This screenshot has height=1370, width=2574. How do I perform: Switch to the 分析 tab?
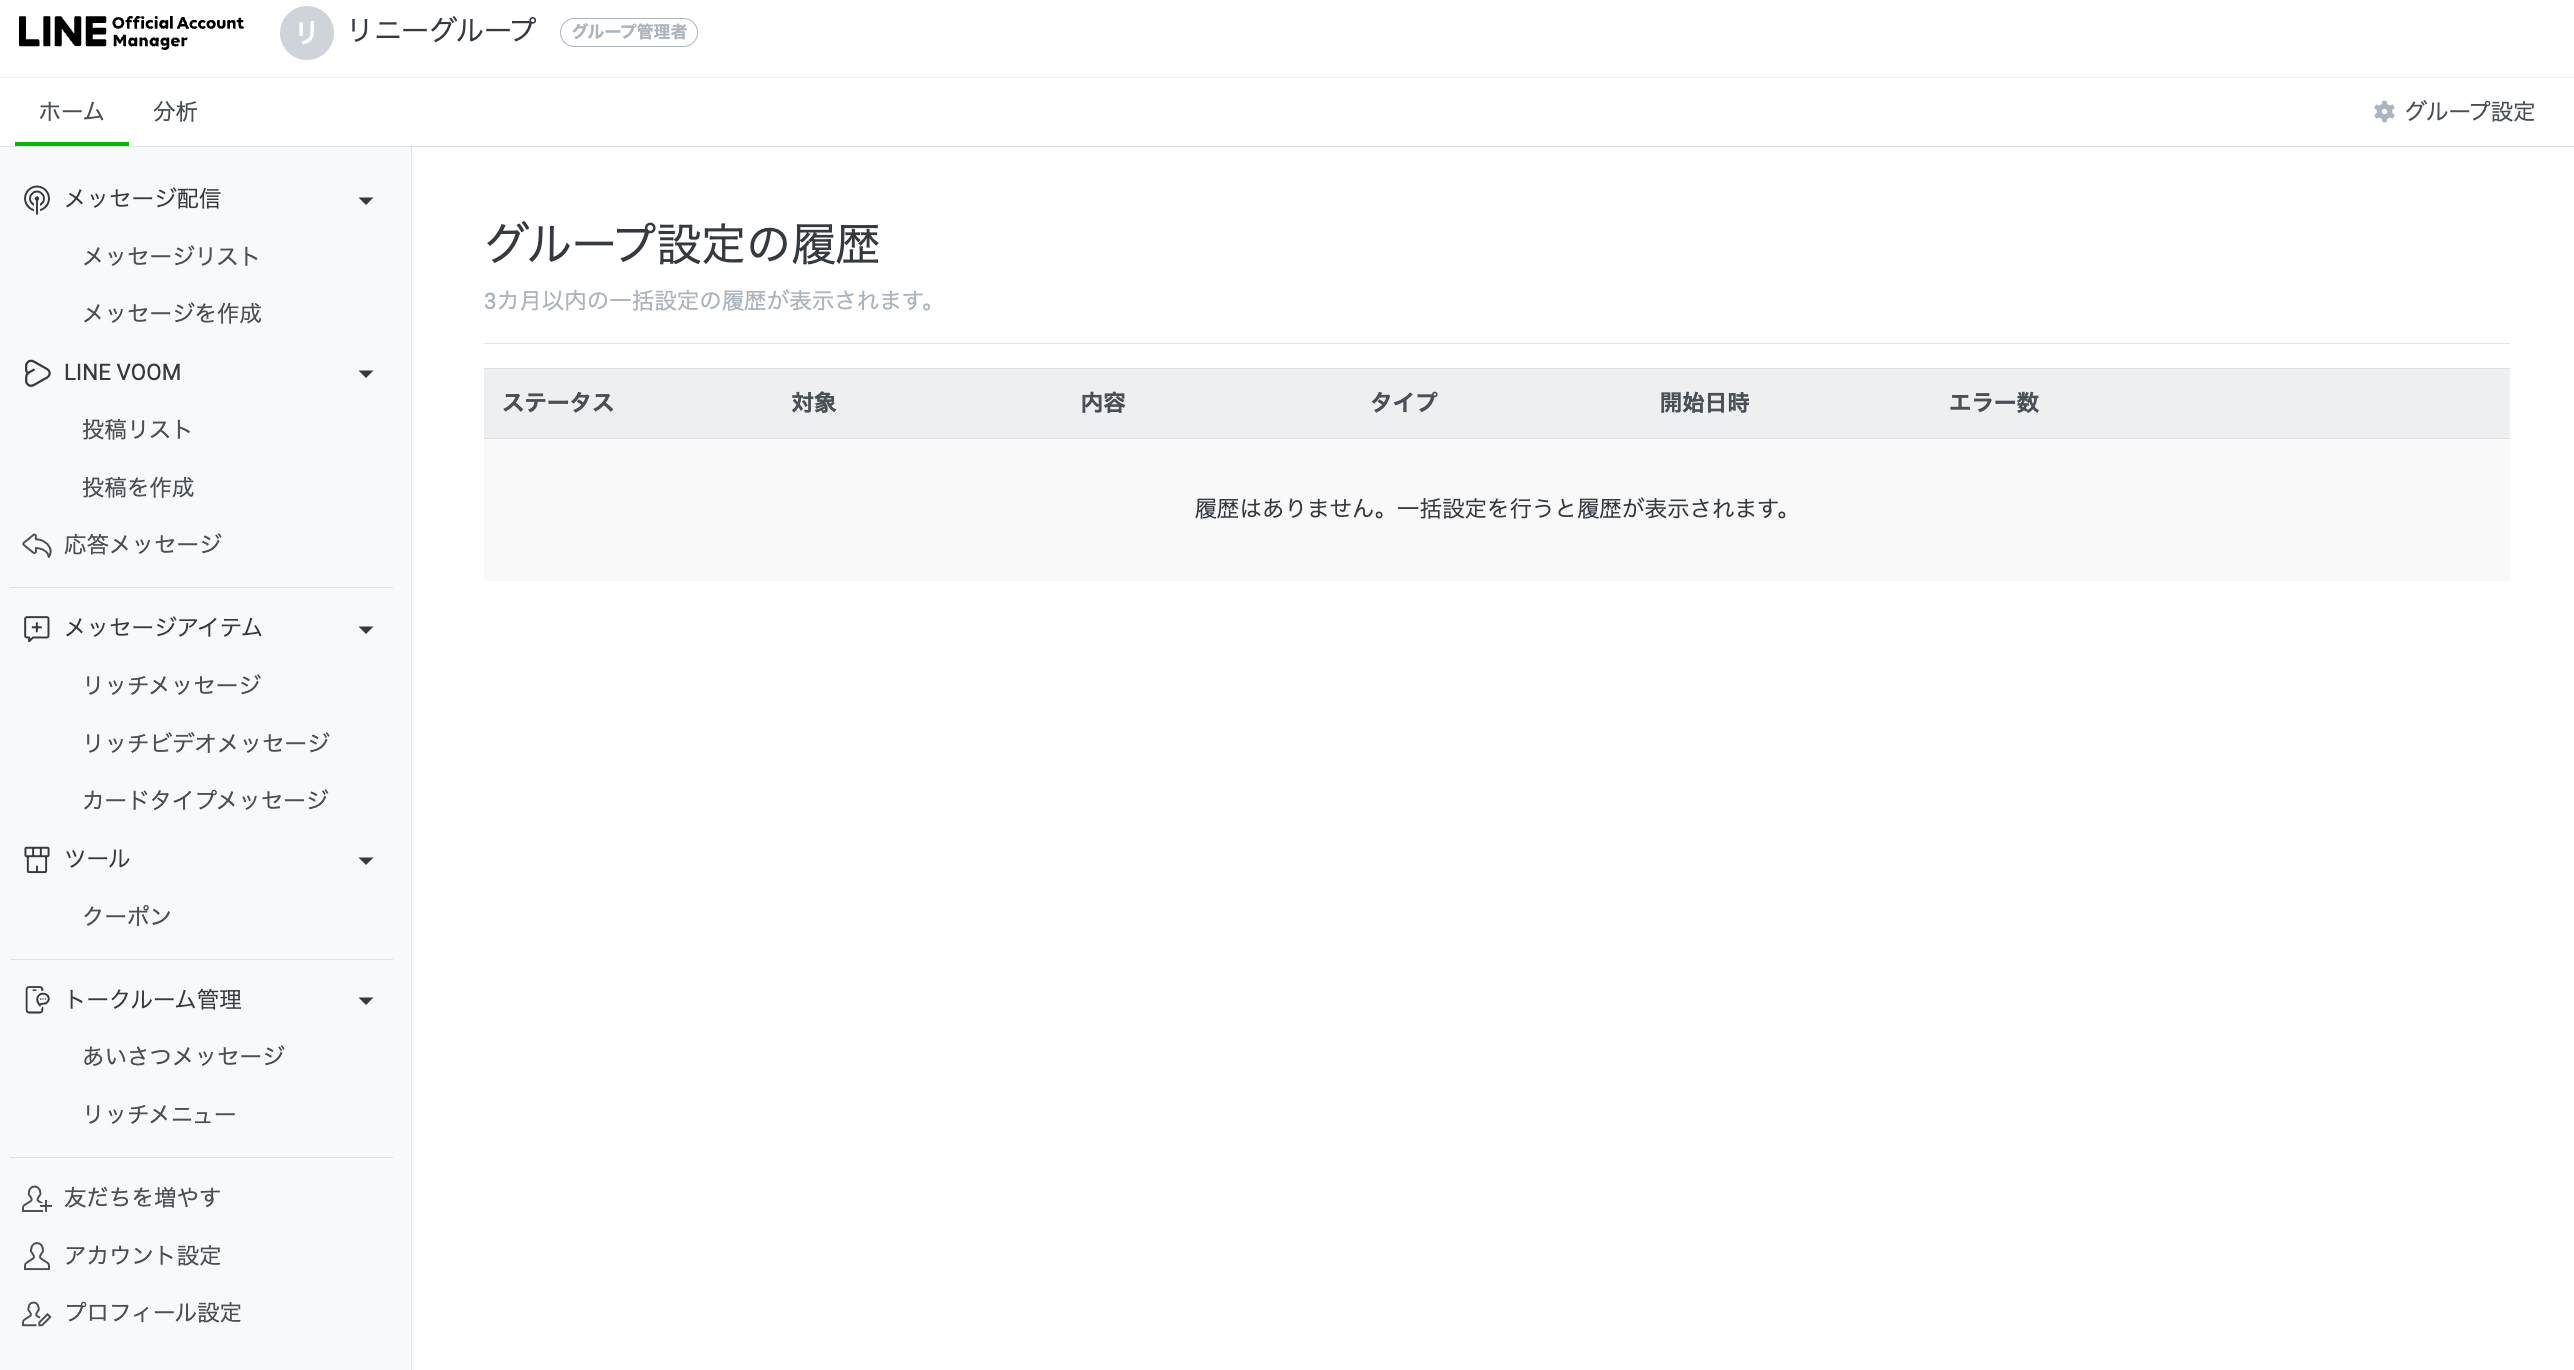[x=175, y=112]
